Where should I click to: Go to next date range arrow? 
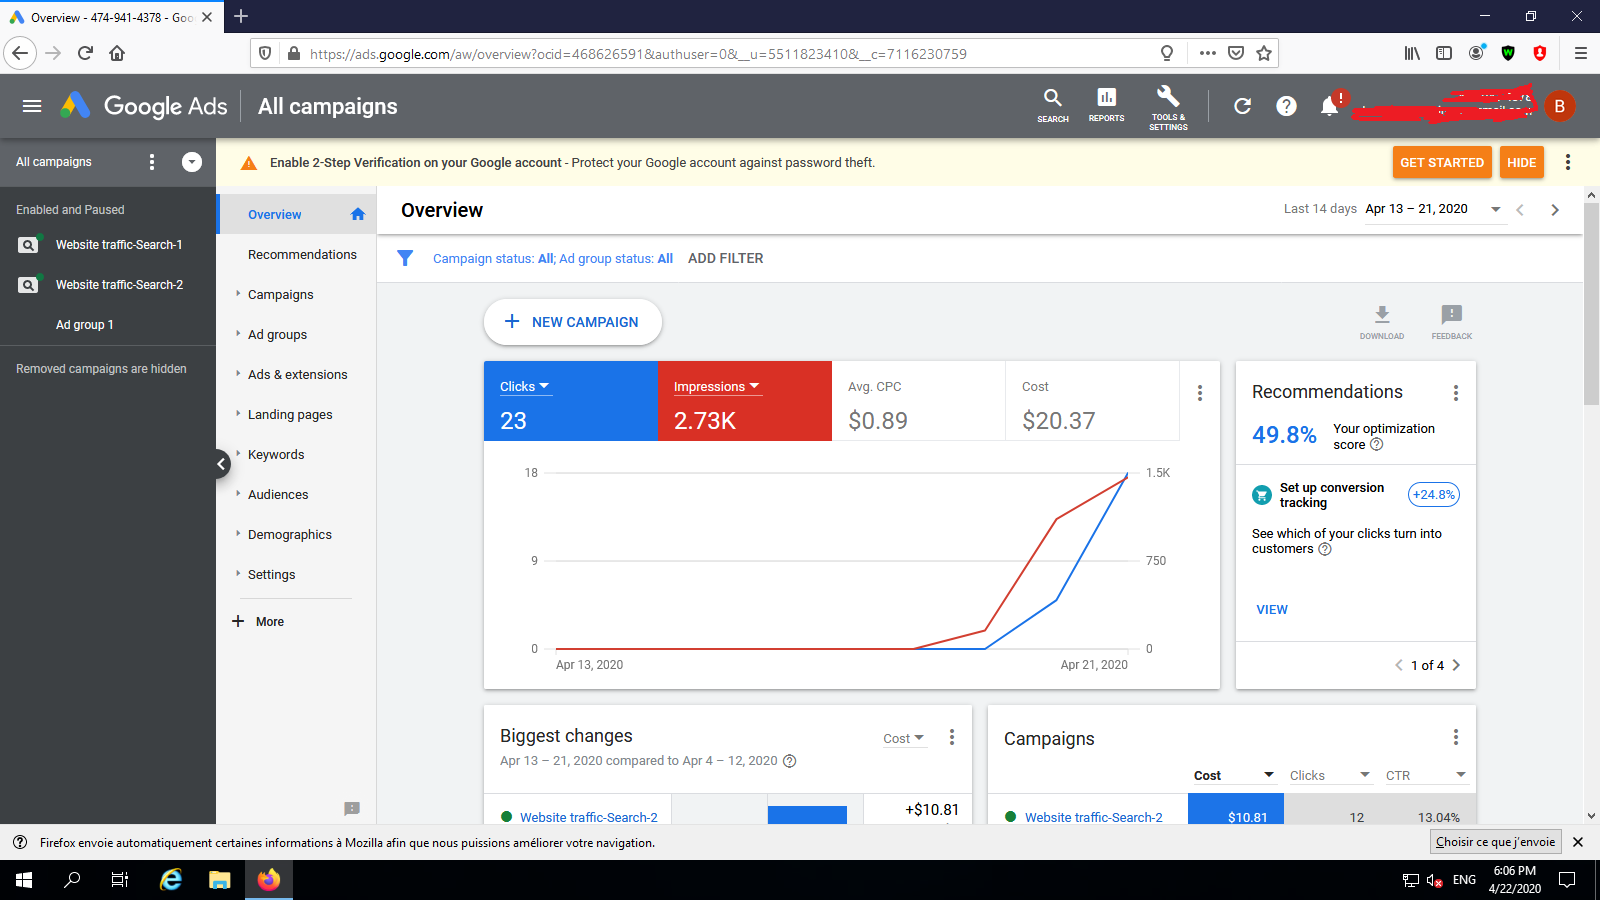coord(1555,209)
